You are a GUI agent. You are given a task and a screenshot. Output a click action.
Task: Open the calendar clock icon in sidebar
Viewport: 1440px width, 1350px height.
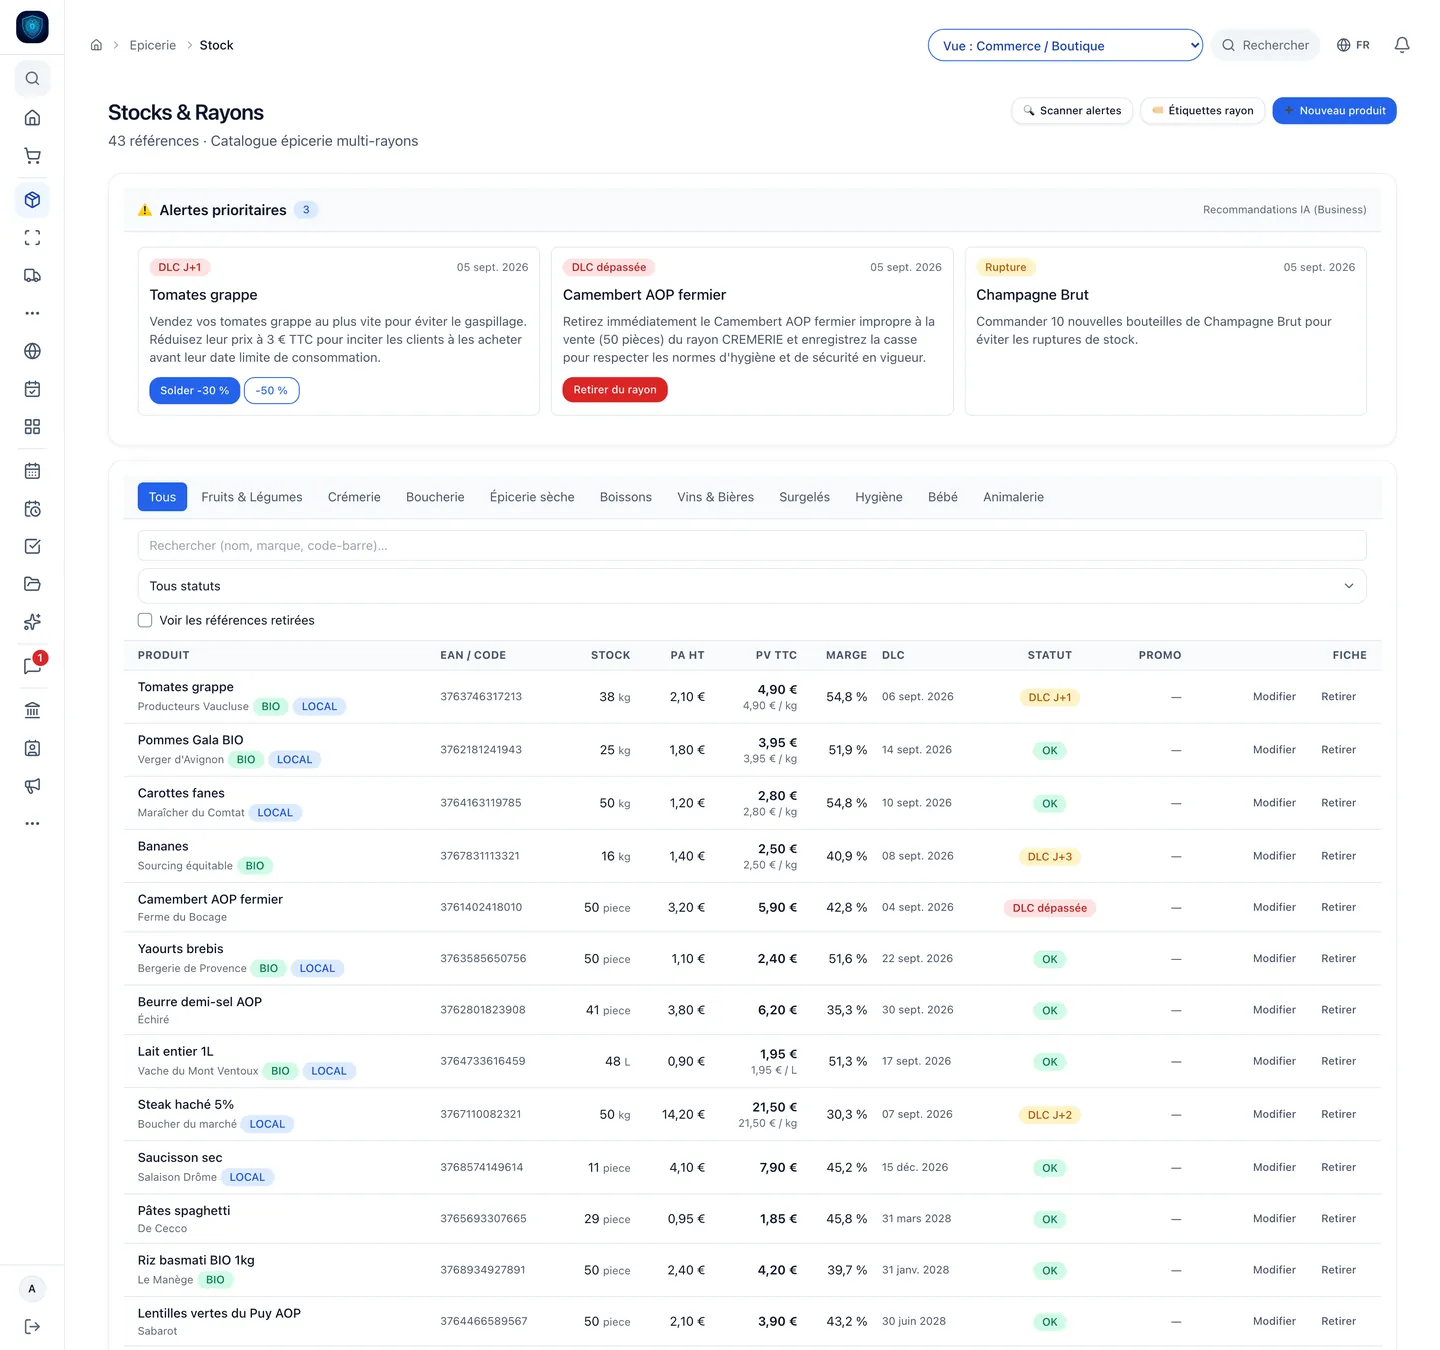tap(32, 509)
